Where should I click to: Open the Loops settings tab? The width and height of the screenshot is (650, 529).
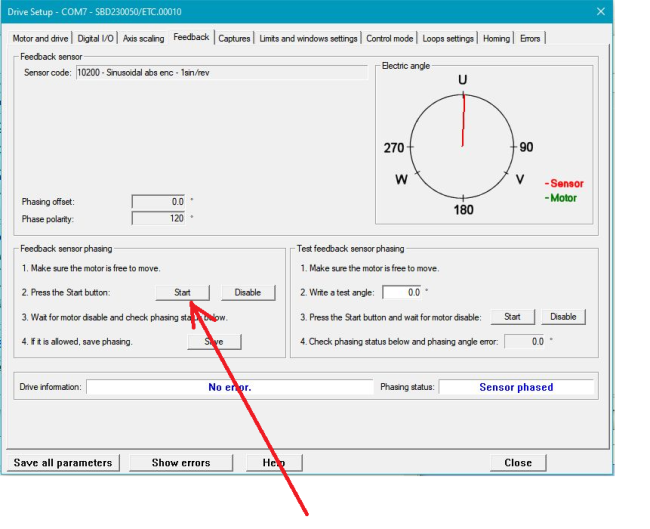tap(448, 39)
